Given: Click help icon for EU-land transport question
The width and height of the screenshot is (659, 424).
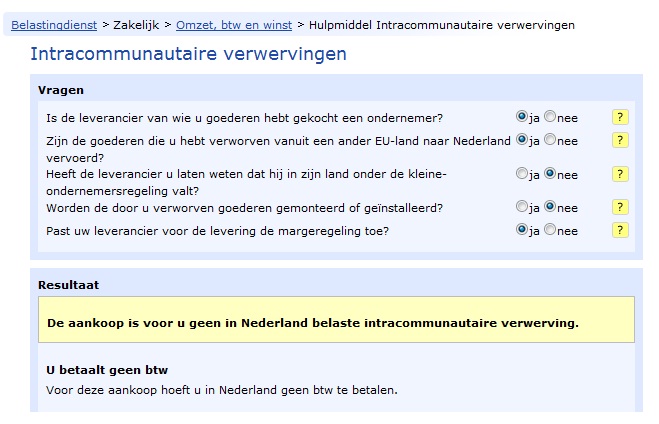Looking at the screenshot, I should (620, 140).
